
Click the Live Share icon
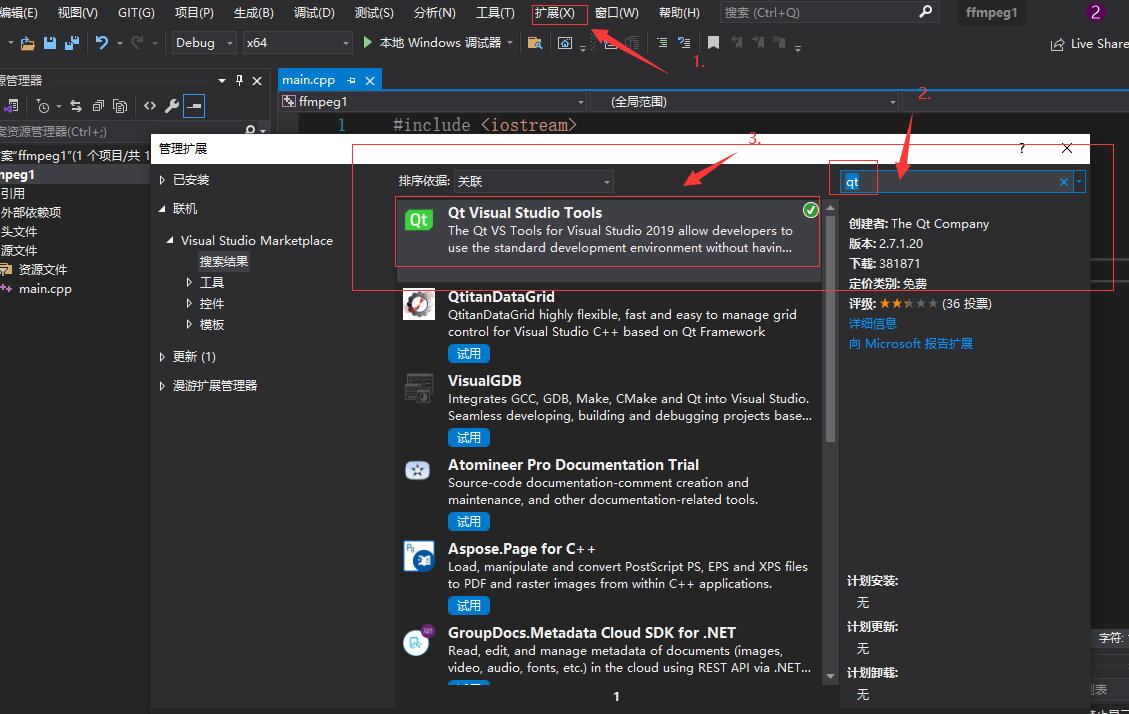tap(1057, 45)
